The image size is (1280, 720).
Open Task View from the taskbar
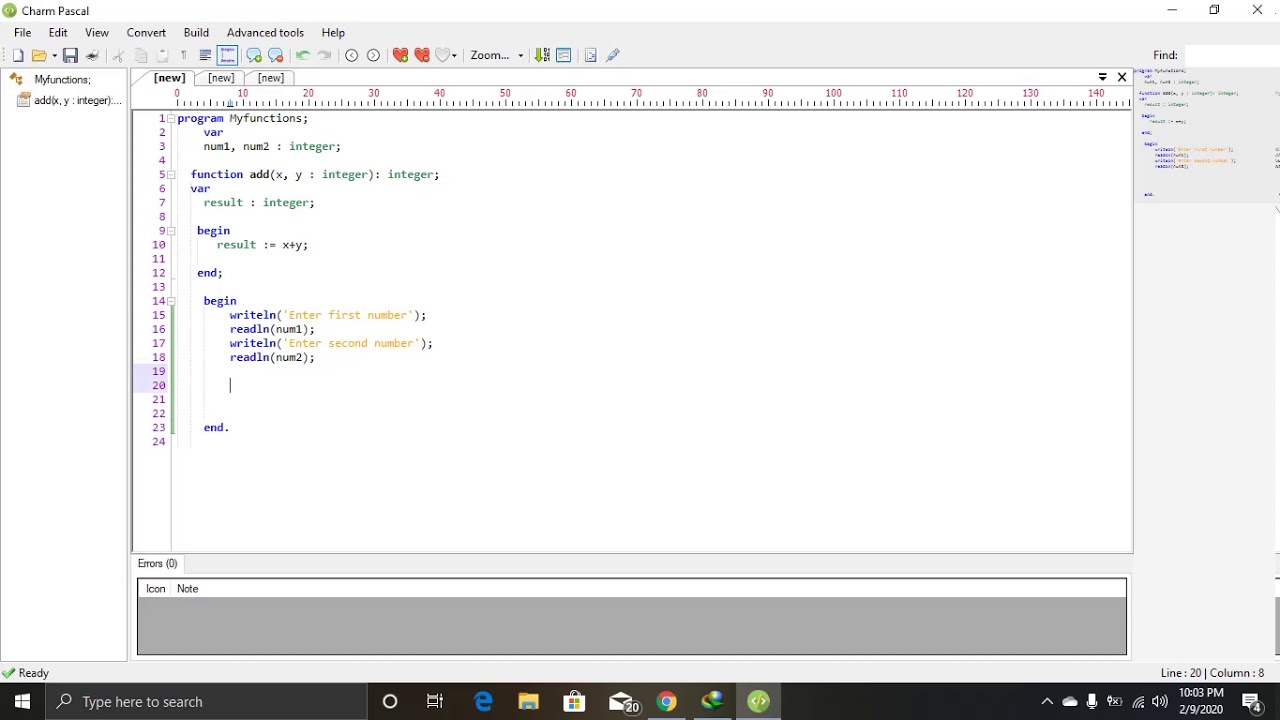435,702
